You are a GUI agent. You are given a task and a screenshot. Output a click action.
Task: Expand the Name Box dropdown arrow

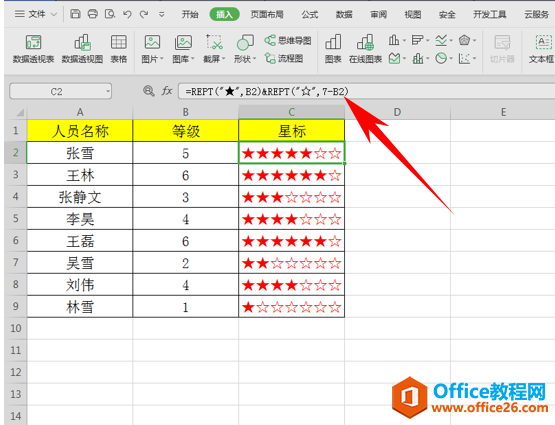tap(108, 92)
